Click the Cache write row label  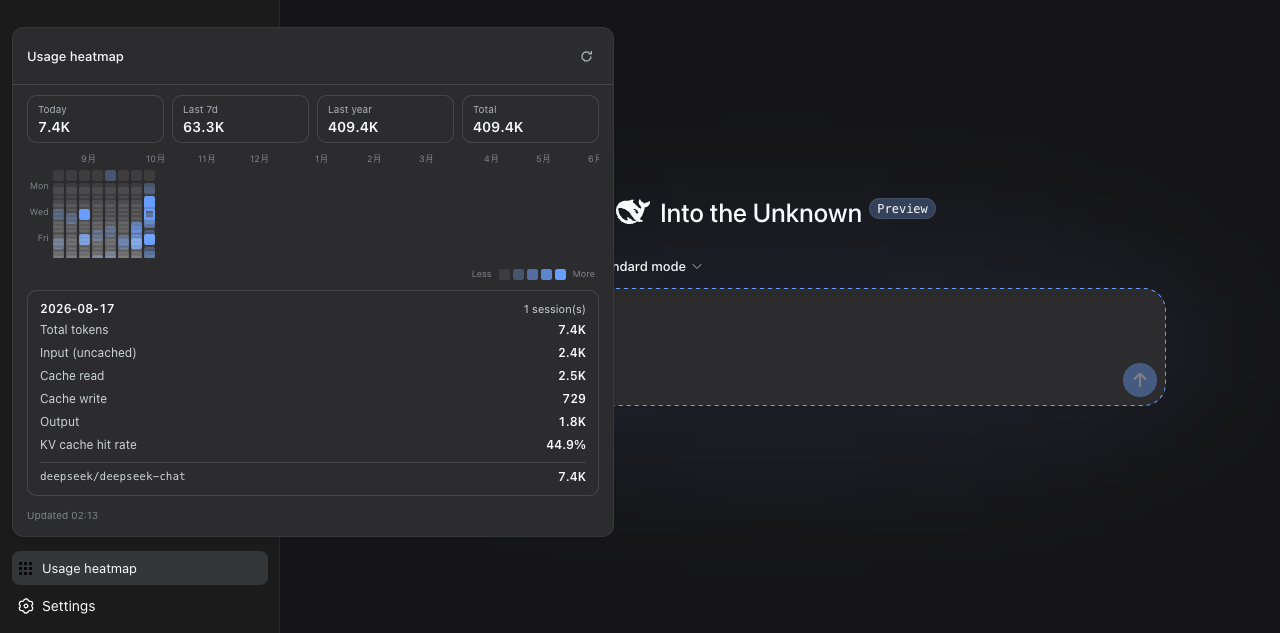click(x=73, y=399)
